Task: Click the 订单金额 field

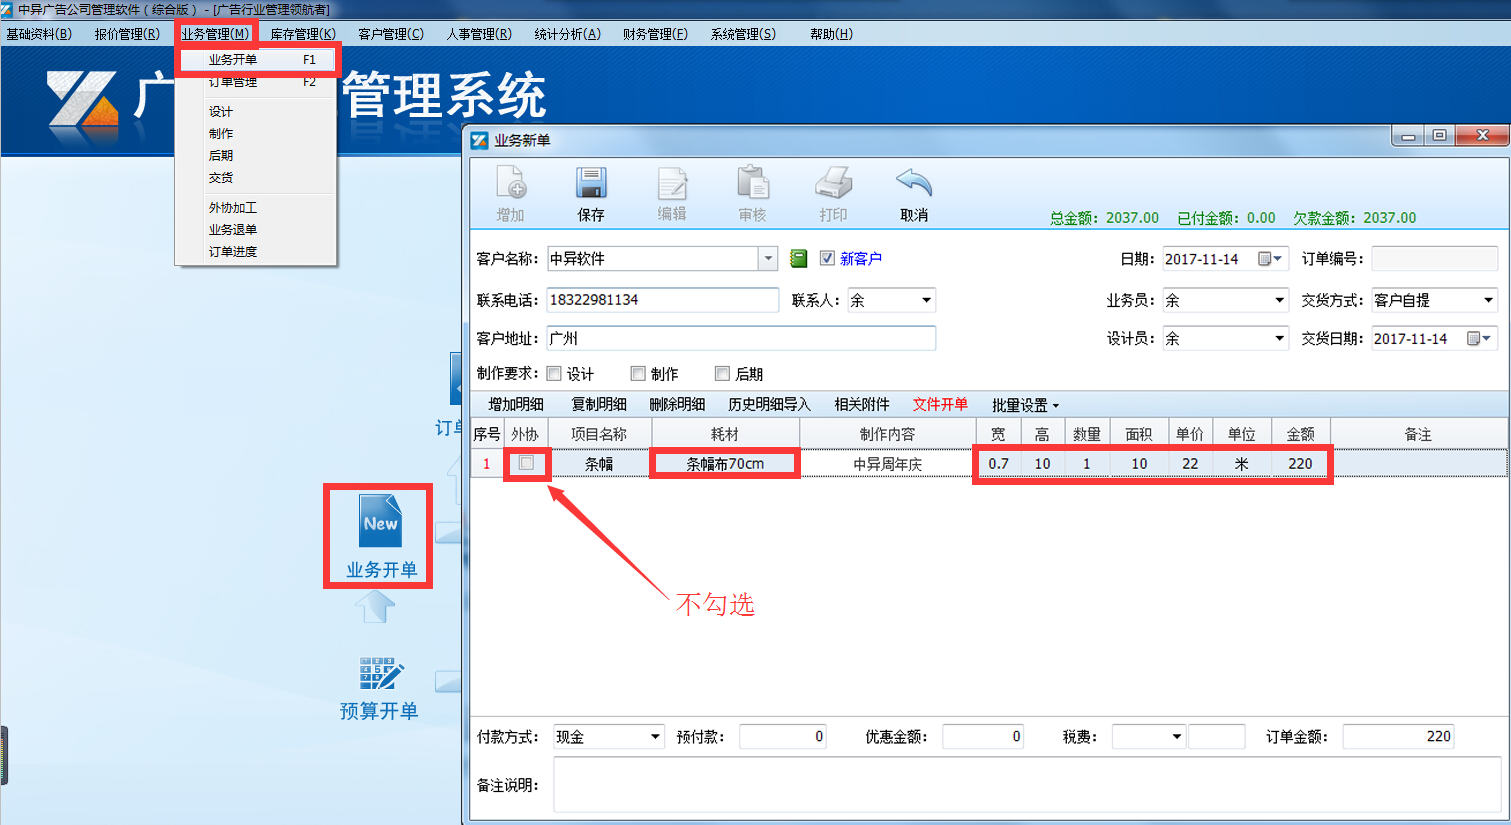Action: 1398,737
